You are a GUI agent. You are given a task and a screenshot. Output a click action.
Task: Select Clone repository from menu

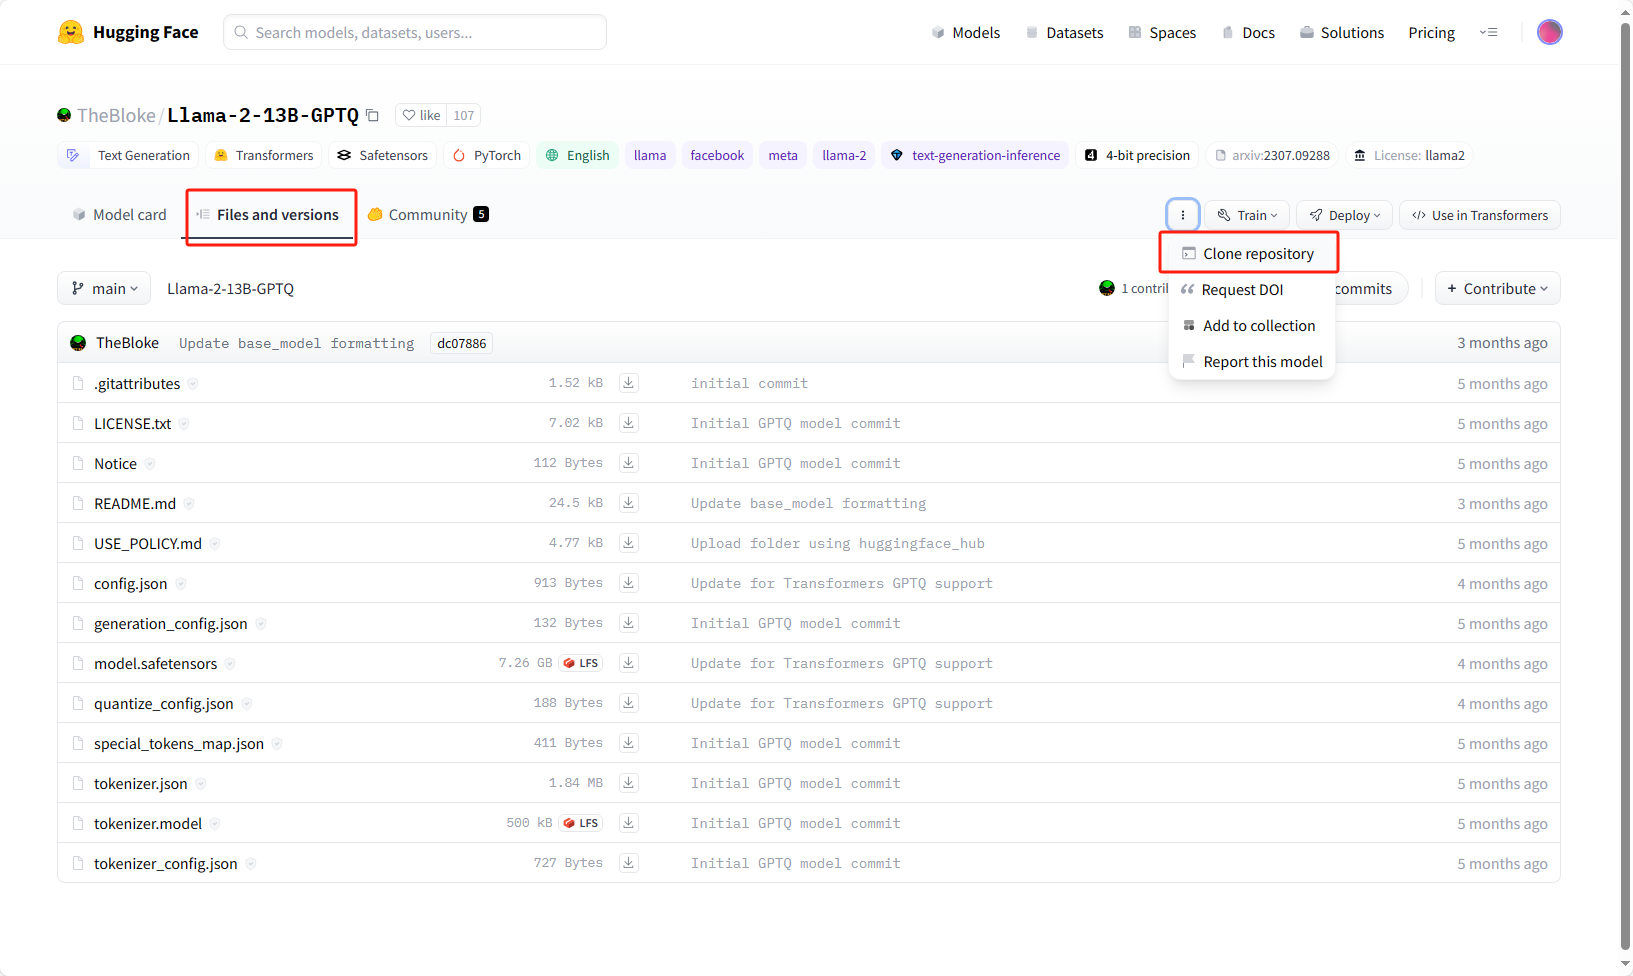point(1250,253)
